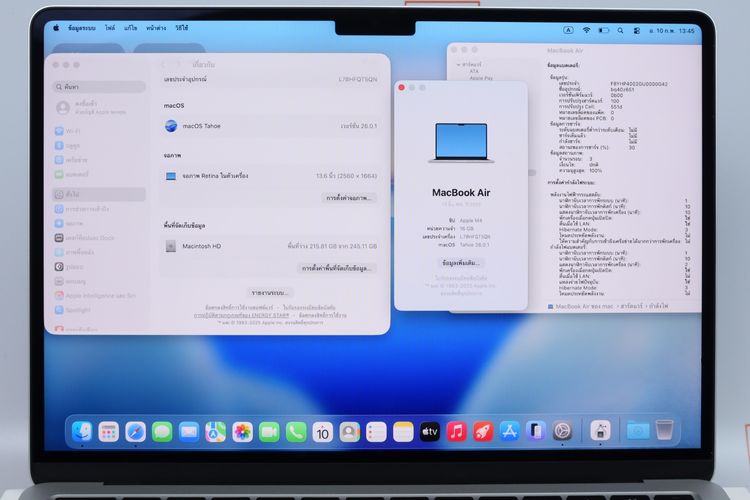Open the Apple menu
The width and height of the screenshot is (750, 500).
click(x=56, y=28)
